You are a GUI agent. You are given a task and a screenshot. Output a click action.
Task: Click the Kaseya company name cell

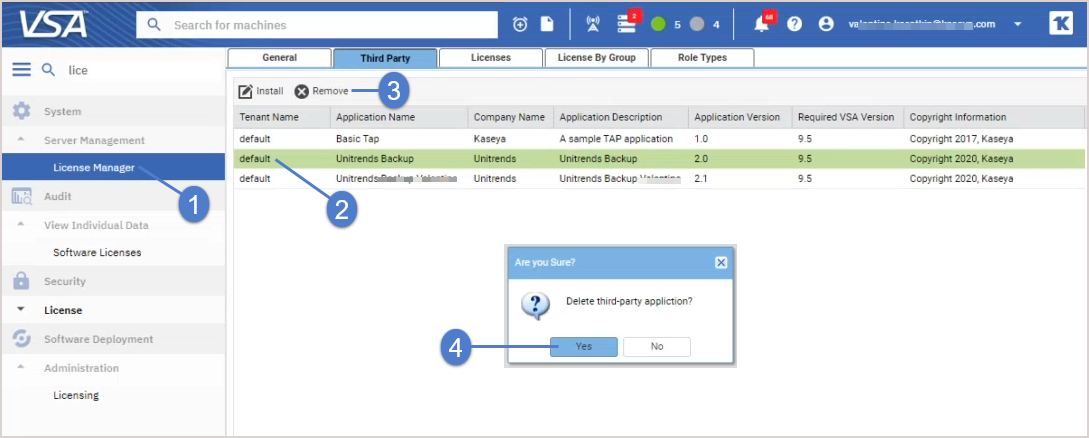[x=491, y=138]
